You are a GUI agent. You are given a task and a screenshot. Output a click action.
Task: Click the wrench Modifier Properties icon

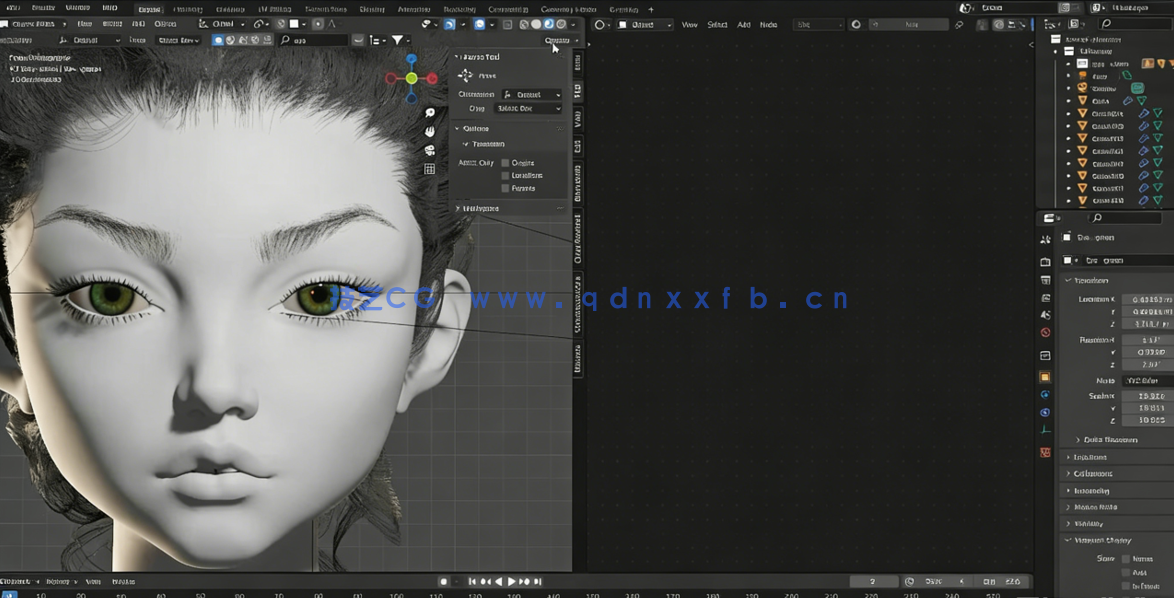pos(1046,394)
